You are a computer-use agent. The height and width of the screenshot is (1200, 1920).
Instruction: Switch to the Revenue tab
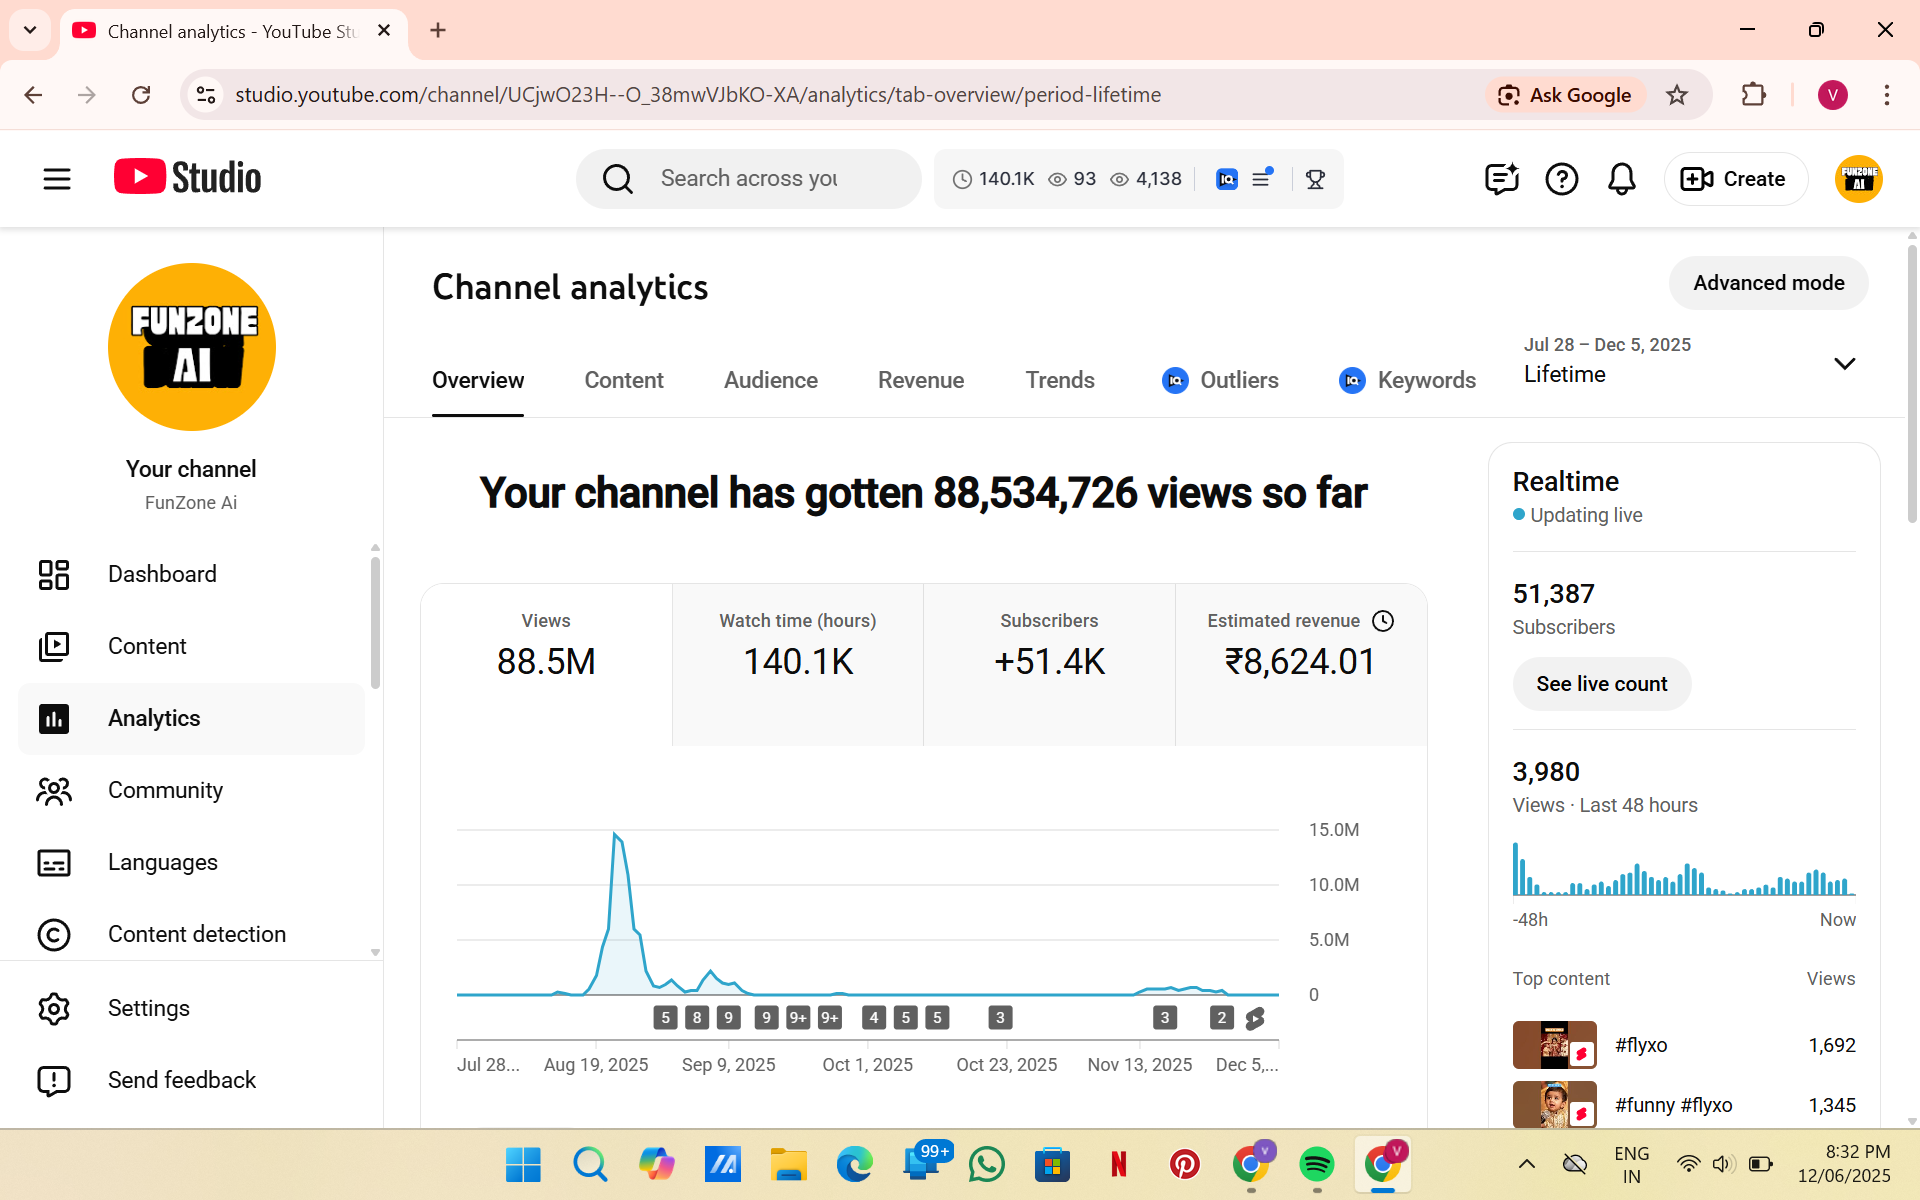click(x=920, y=380)
